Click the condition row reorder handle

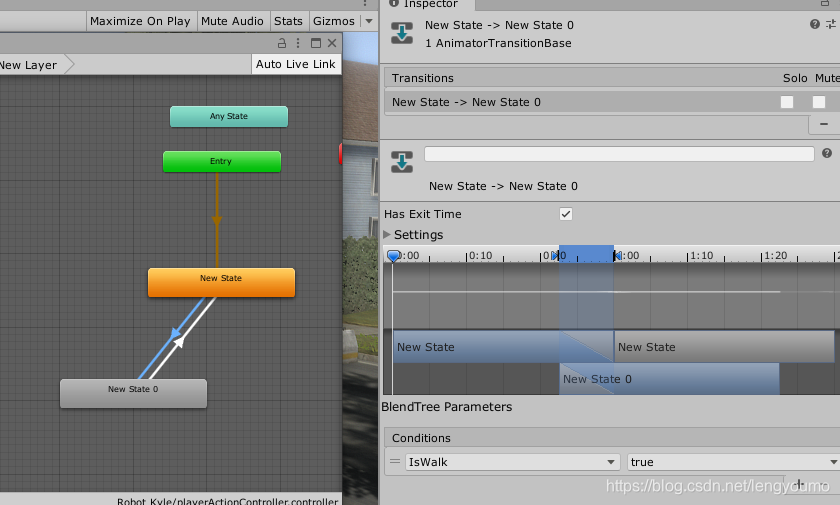point(395,462)
